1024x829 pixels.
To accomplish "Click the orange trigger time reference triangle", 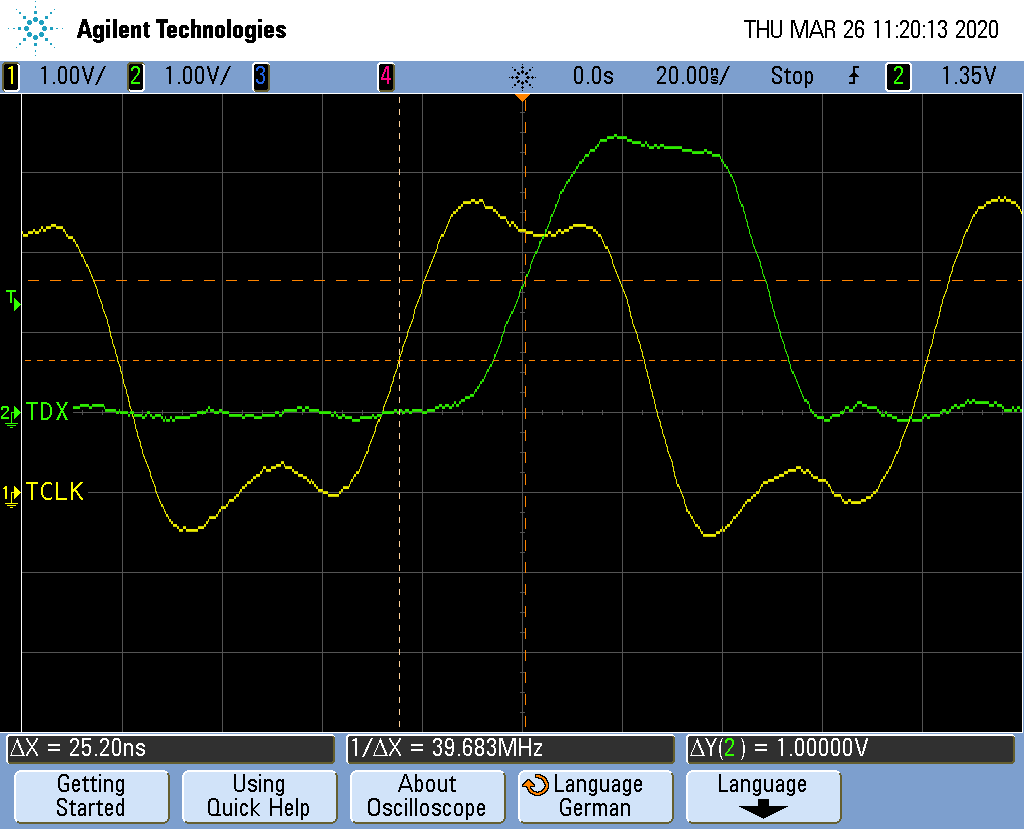I will coord(521,98).
